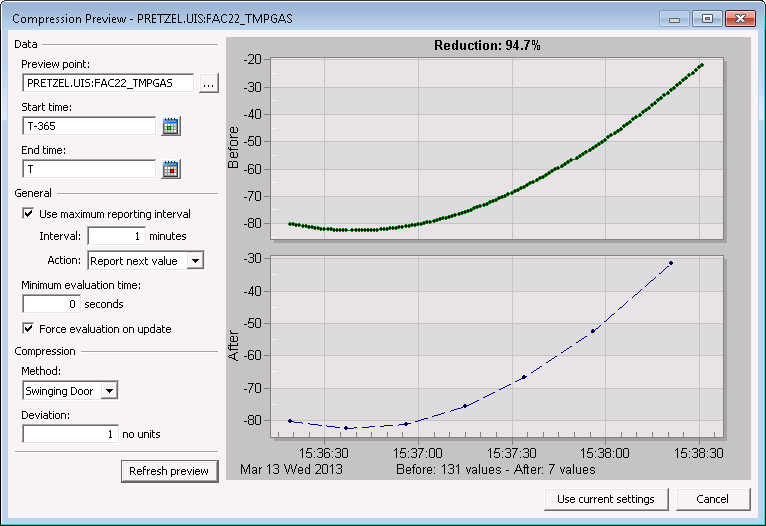
Task: Browse for a preview point with the ellipsis button
Action: coord(209,84)
